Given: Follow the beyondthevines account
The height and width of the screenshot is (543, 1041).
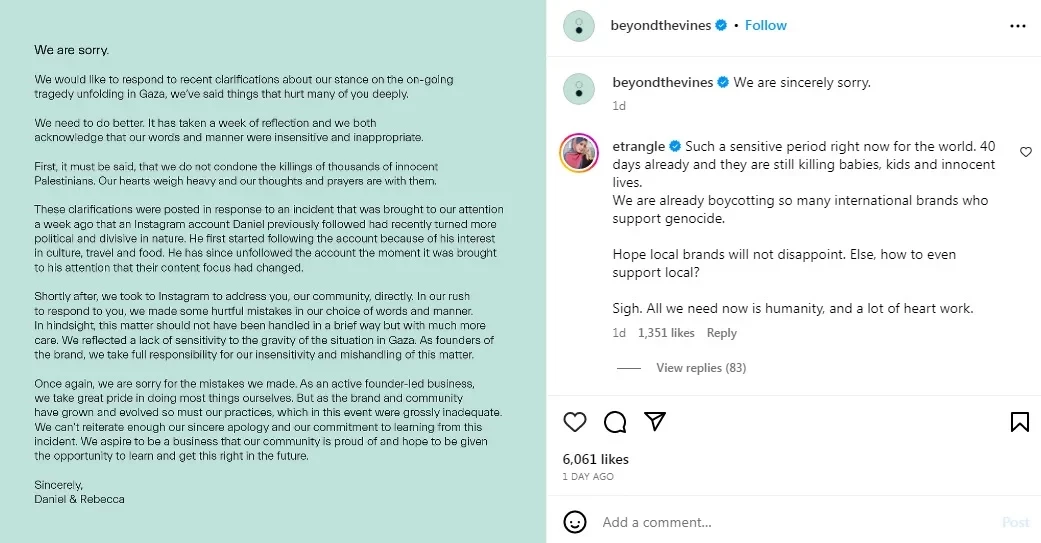Looking at the screenshot, I should click(x=765, y=25).
